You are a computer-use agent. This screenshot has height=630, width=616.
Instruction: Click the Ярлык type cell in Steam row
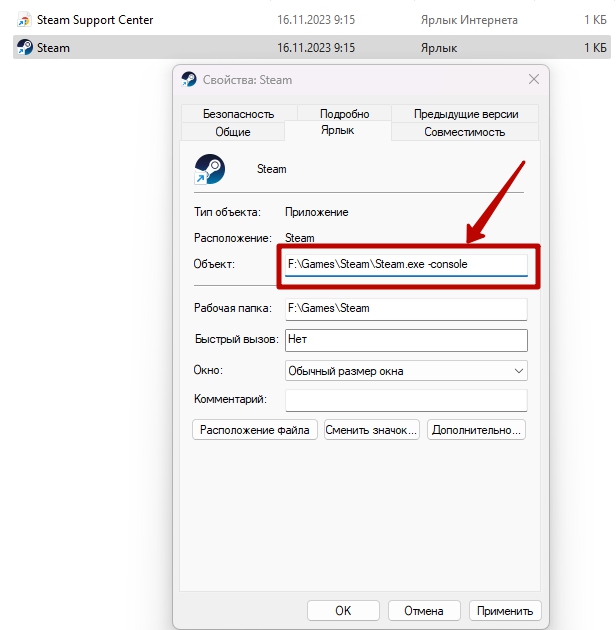click(439, 48)
